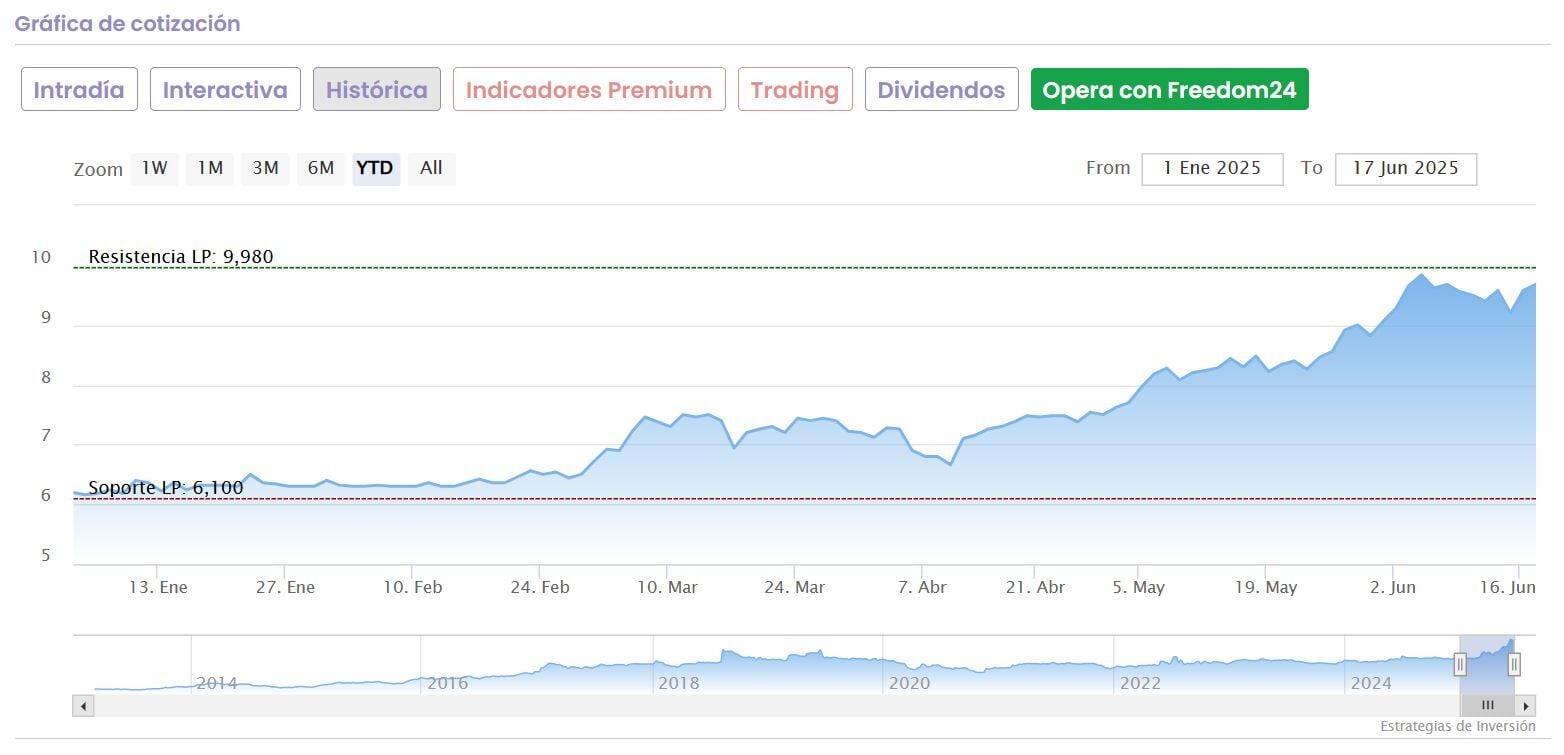The image size is (1564, 755).
Task: Select the 3M zoom range
Action: pos(265,168)
